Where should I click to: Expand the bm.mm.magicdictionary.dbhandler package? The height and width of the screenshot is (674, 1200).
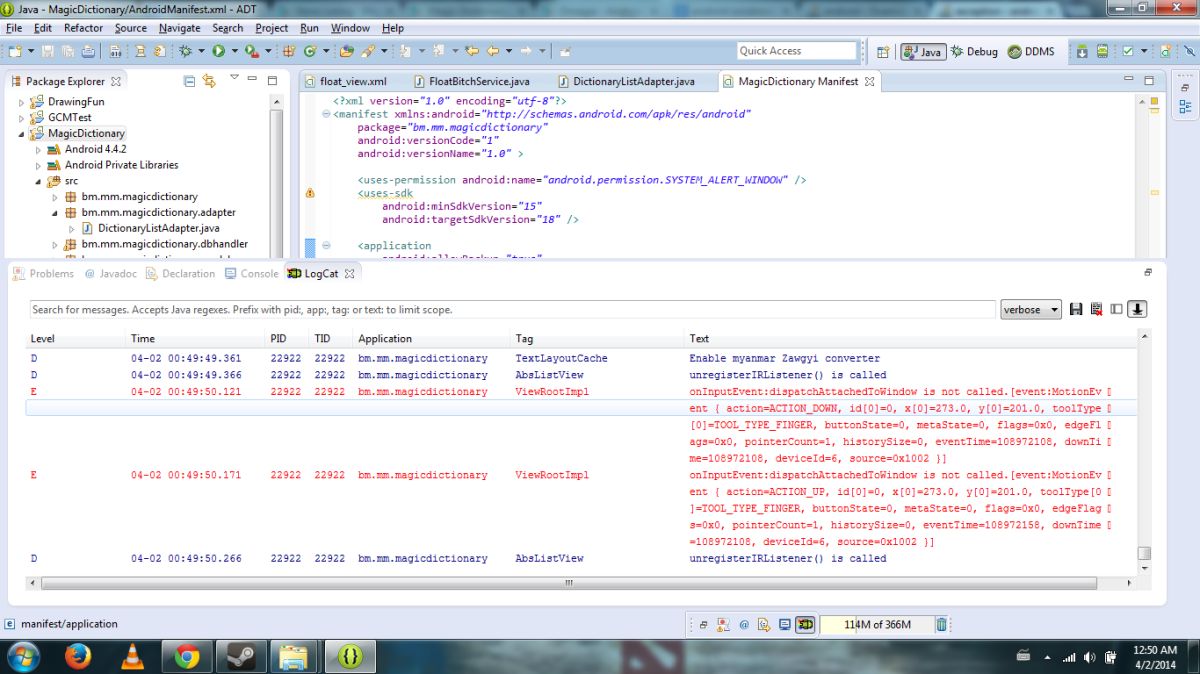[55, 245]
